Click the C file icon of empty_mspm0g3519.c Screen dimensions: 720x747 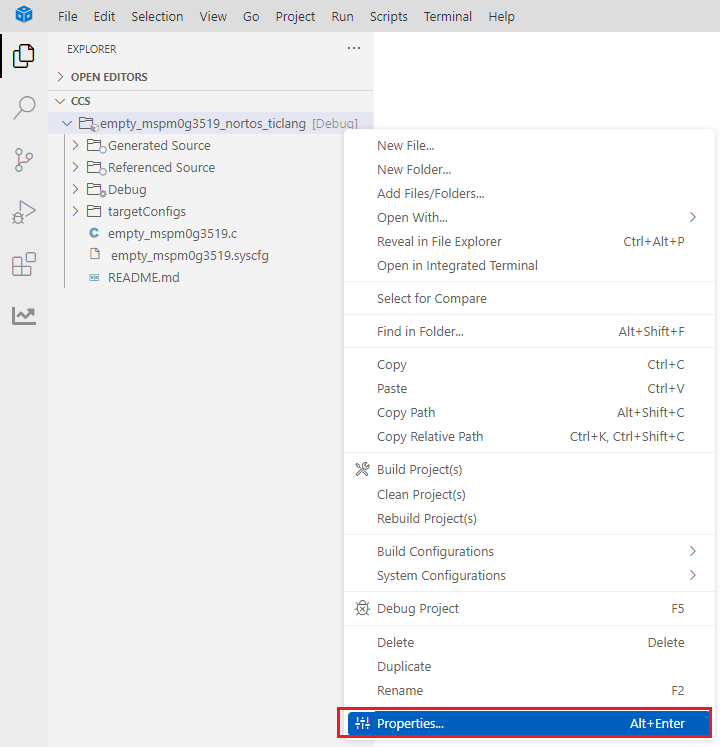click(94, 233)
